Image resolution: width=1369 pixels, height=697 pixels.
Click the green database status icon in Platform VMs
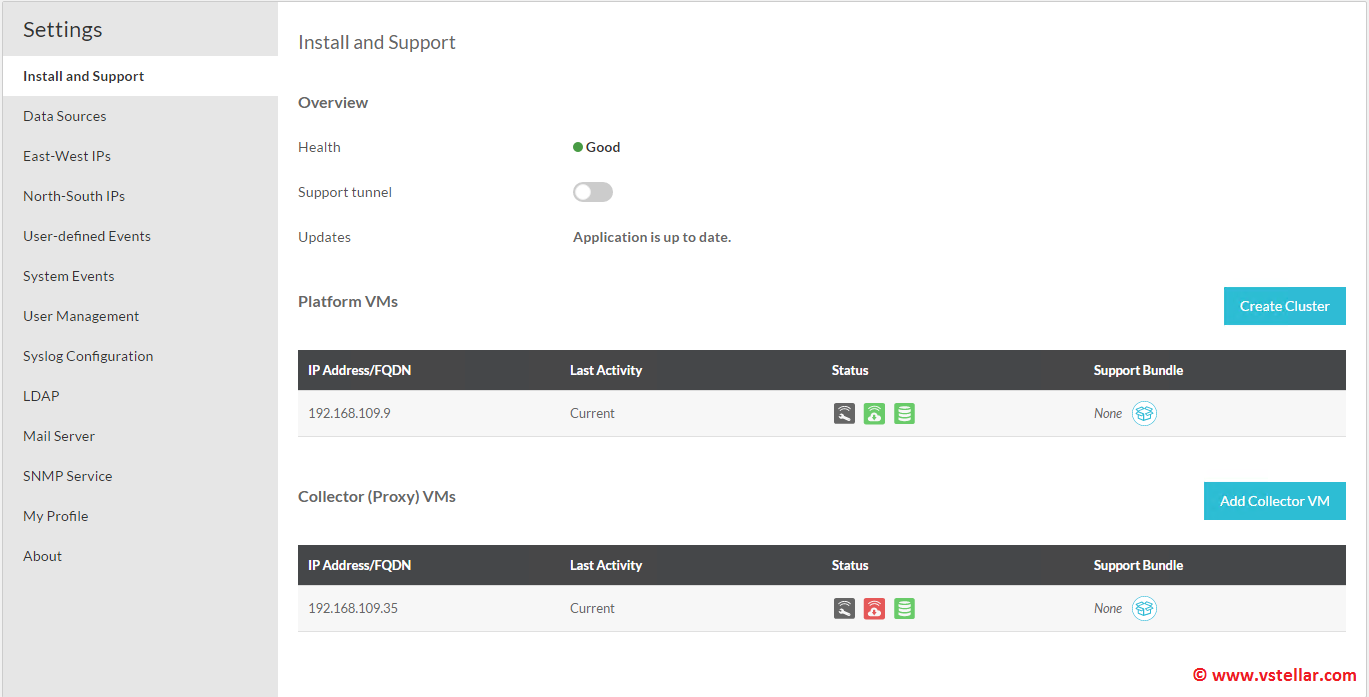(x=904, y=413)
